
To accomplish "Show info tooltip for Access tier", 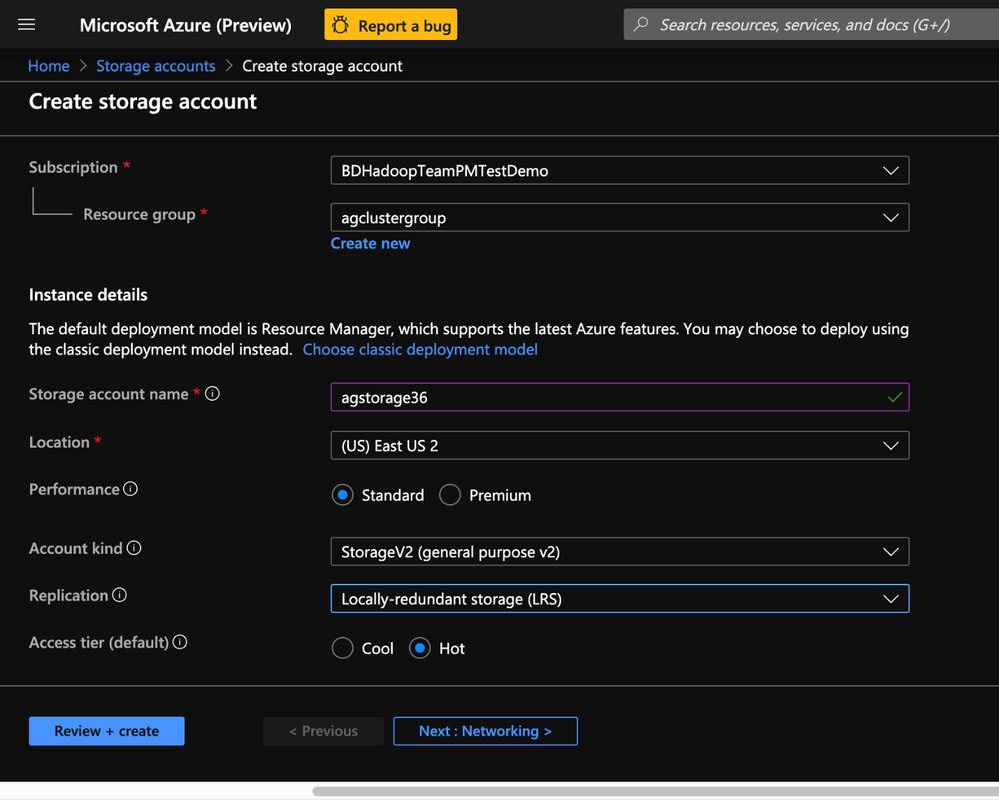I will [x=180, y=642].
